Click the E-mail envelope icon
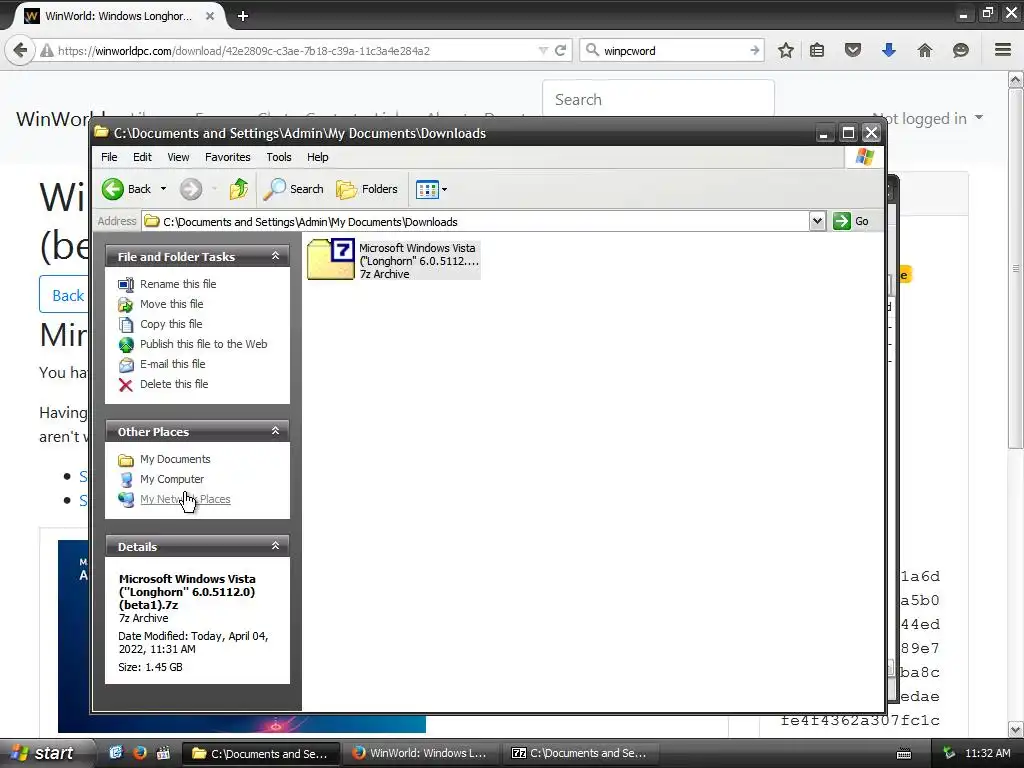 [x=126, y=365]
